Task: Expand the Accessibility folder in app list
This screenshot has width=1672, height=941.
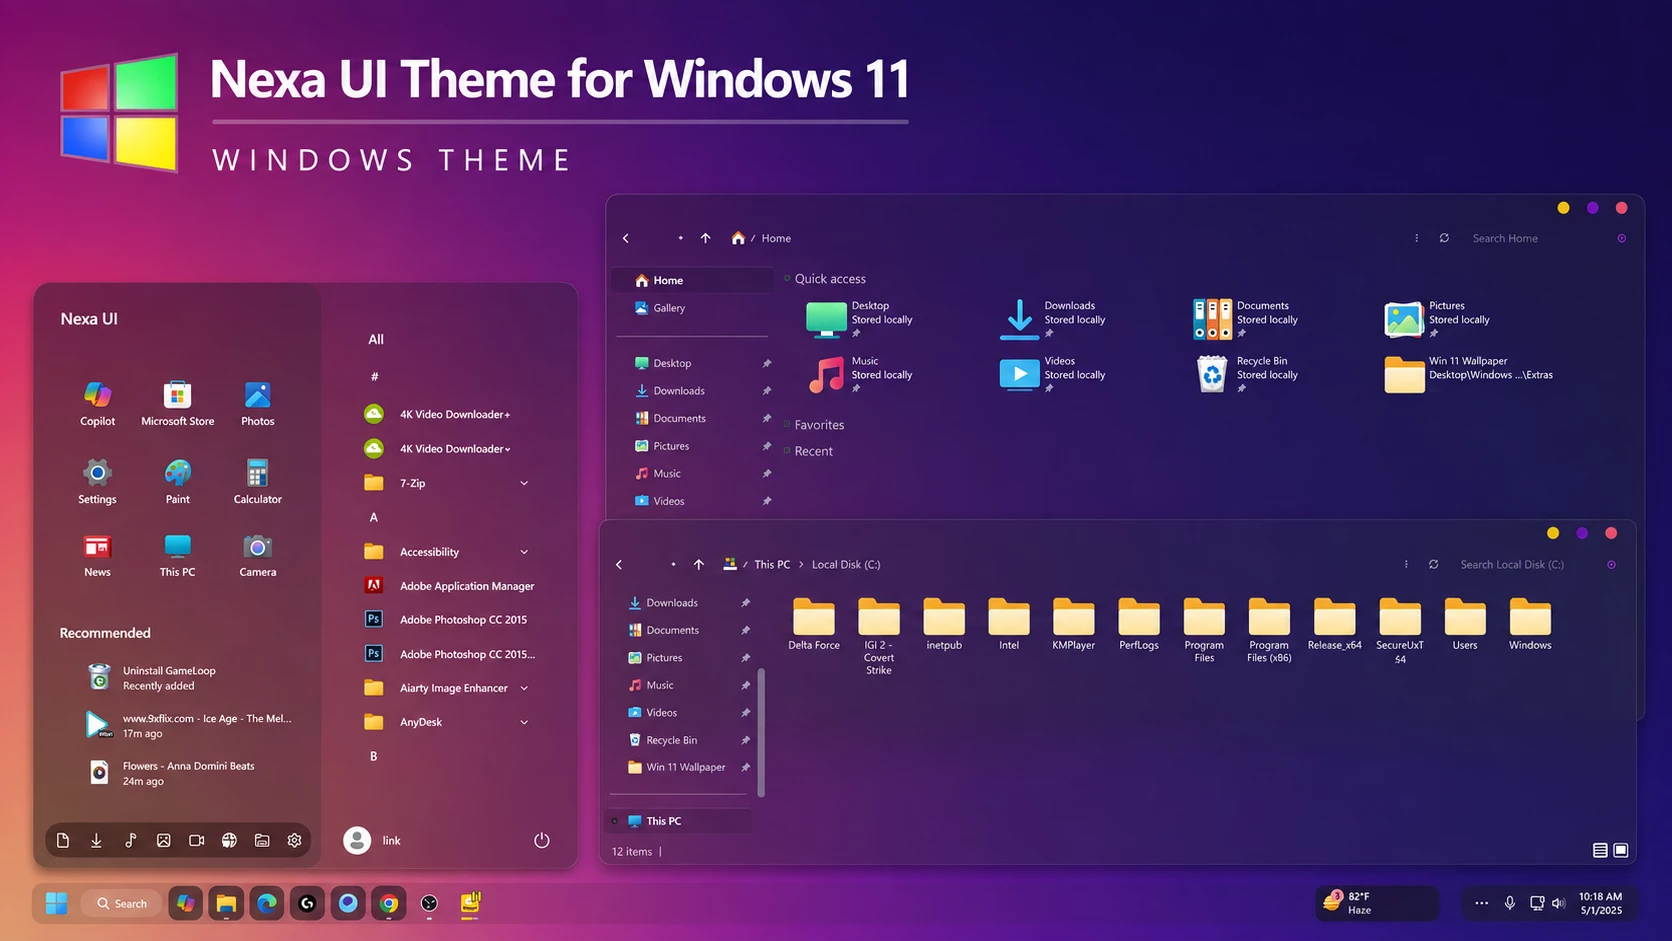Action: 524,552
